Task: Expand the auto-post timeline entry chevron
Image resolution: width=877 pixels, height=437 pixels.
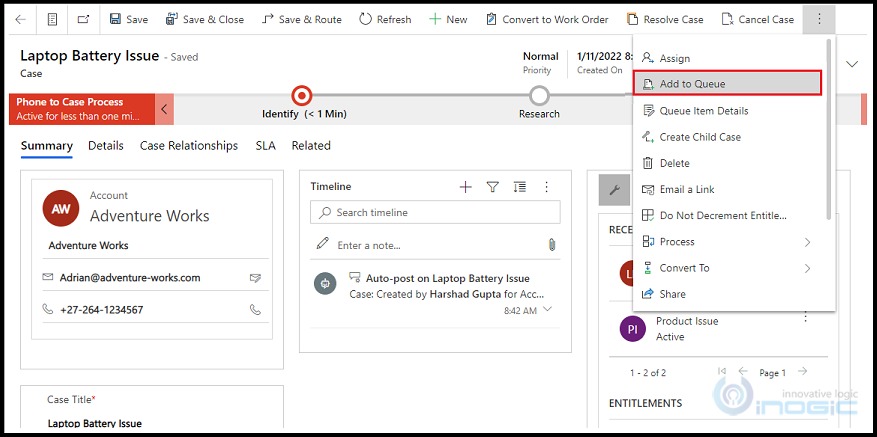Action: coord(547,310)
